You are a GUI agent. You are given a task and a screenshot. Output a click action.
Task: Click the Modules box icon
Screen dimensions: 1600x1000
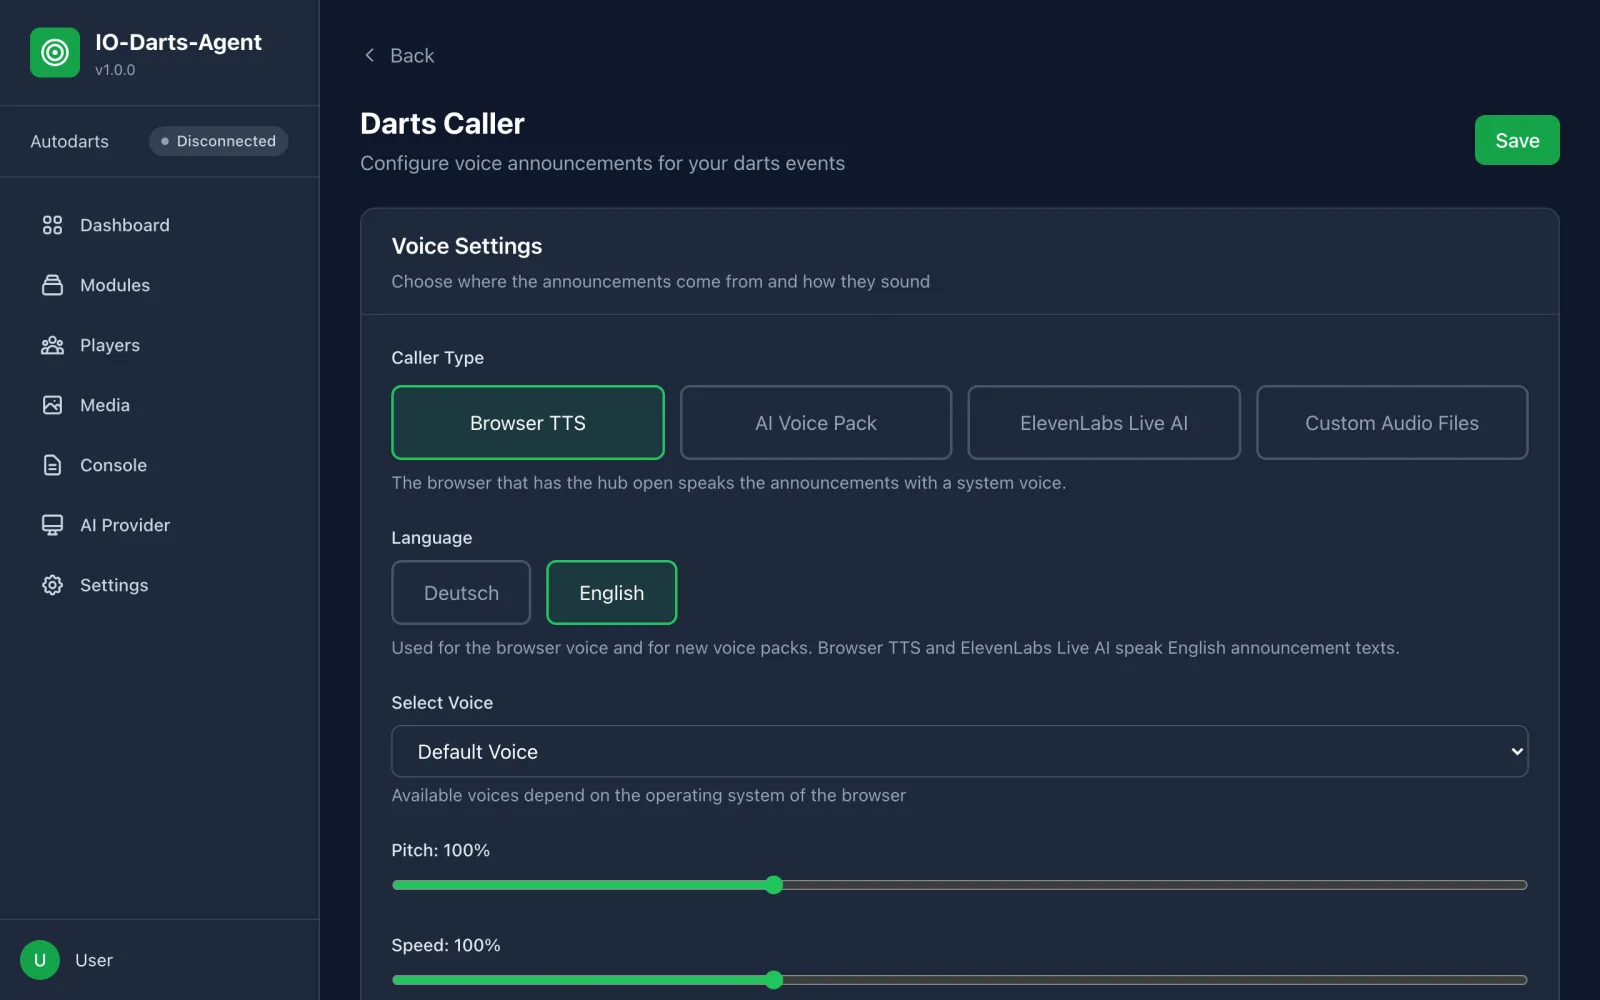pos(52,285)
